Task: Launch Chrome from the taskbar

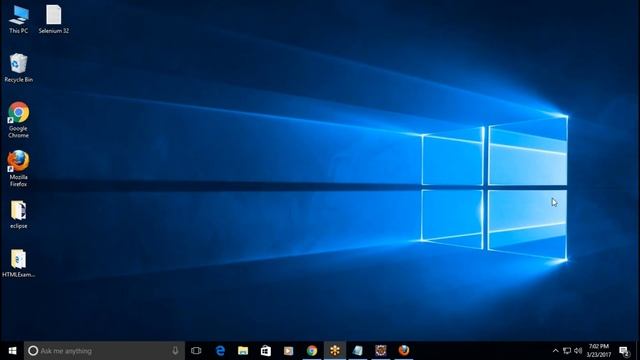Action: [312, 351]
